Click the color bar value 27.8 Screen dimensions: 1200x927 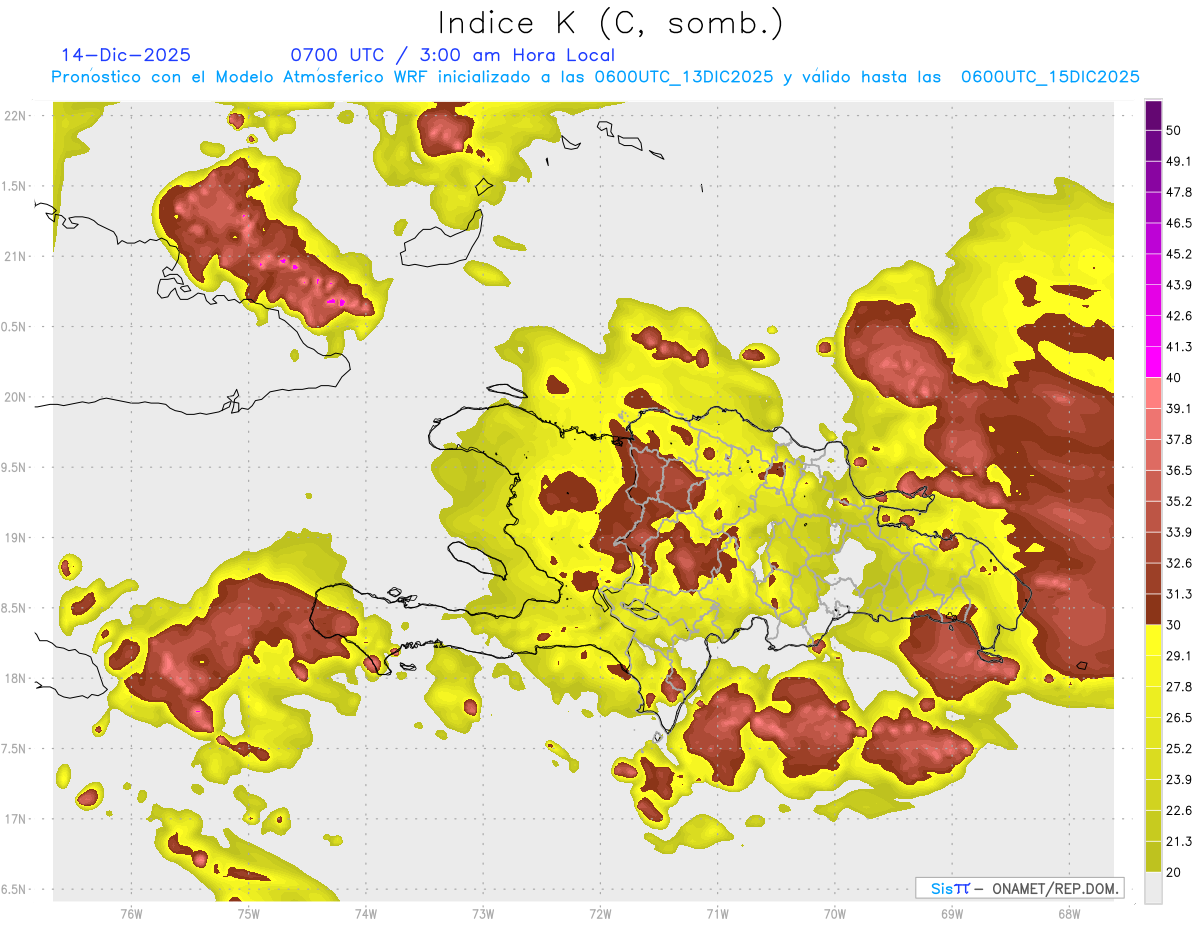1179,686
